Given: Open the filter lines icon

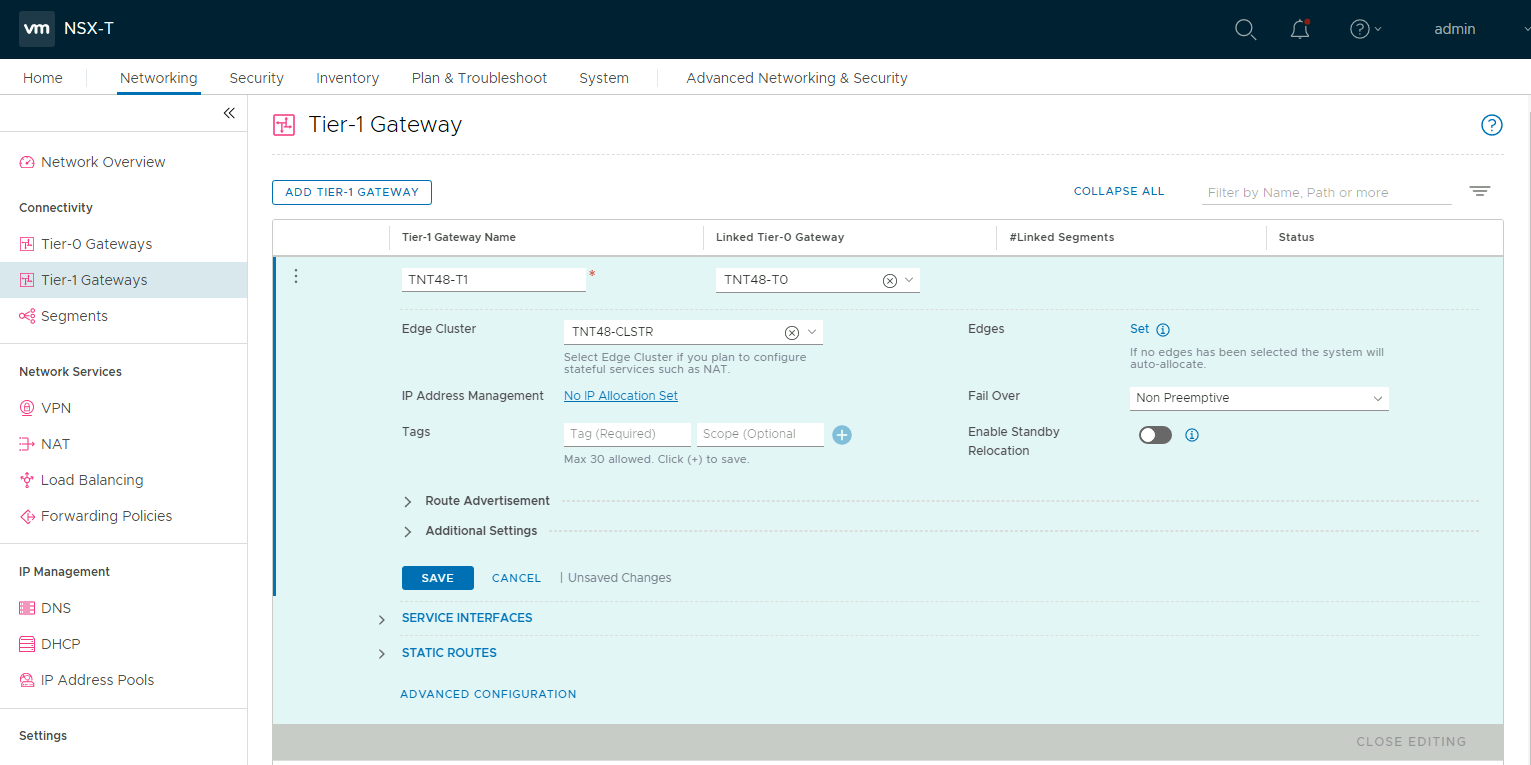Looking at the screenshot, I should click(1480, 191).
